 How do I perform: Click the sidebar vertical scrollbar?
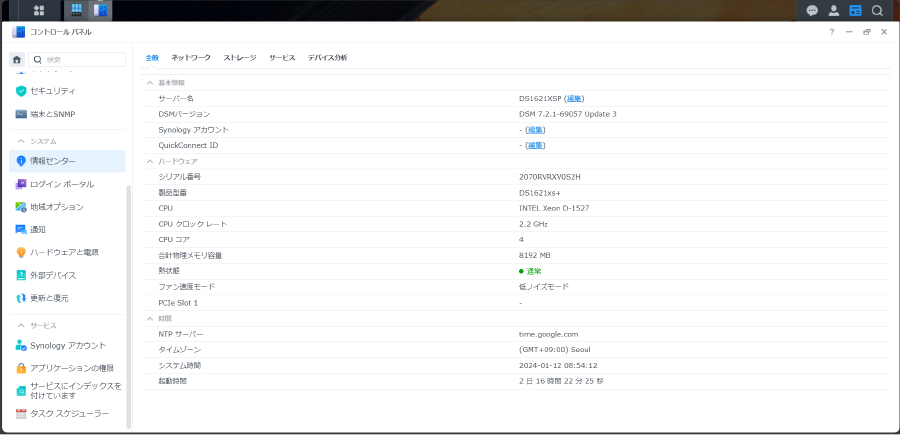tap(129, 306)
